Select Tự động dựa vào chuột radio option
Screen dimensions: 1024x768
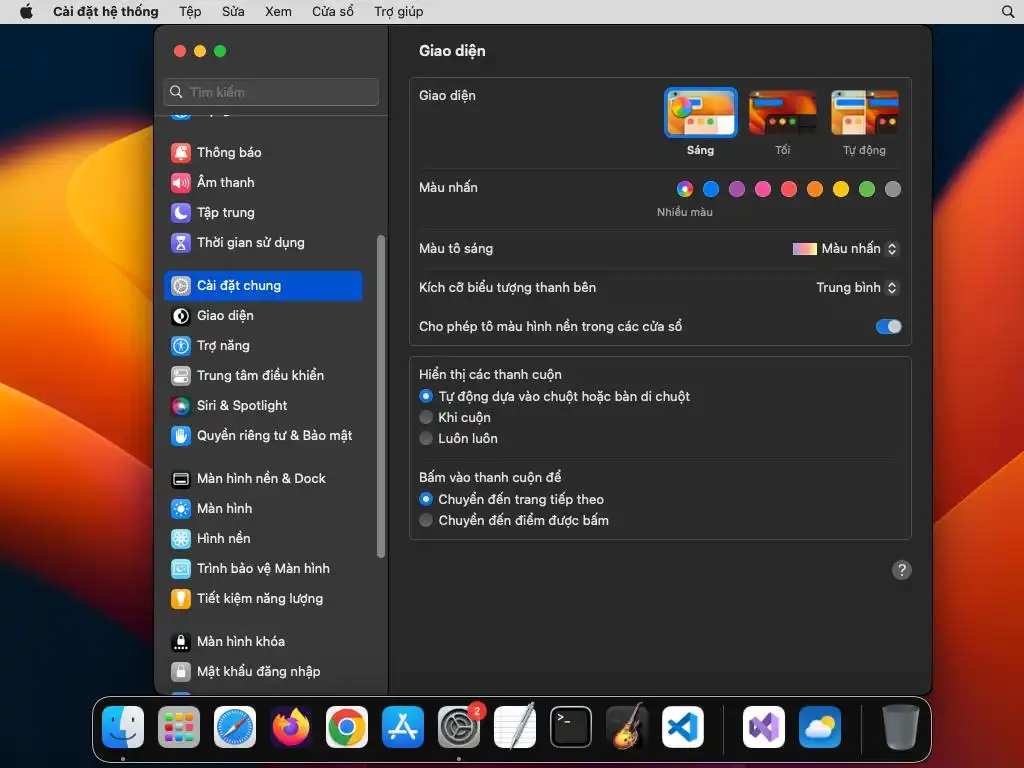(426, 396)
